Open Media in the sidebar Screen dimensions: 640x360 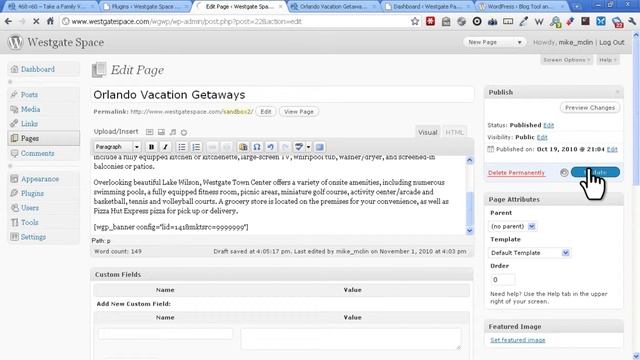click(30, 109)
